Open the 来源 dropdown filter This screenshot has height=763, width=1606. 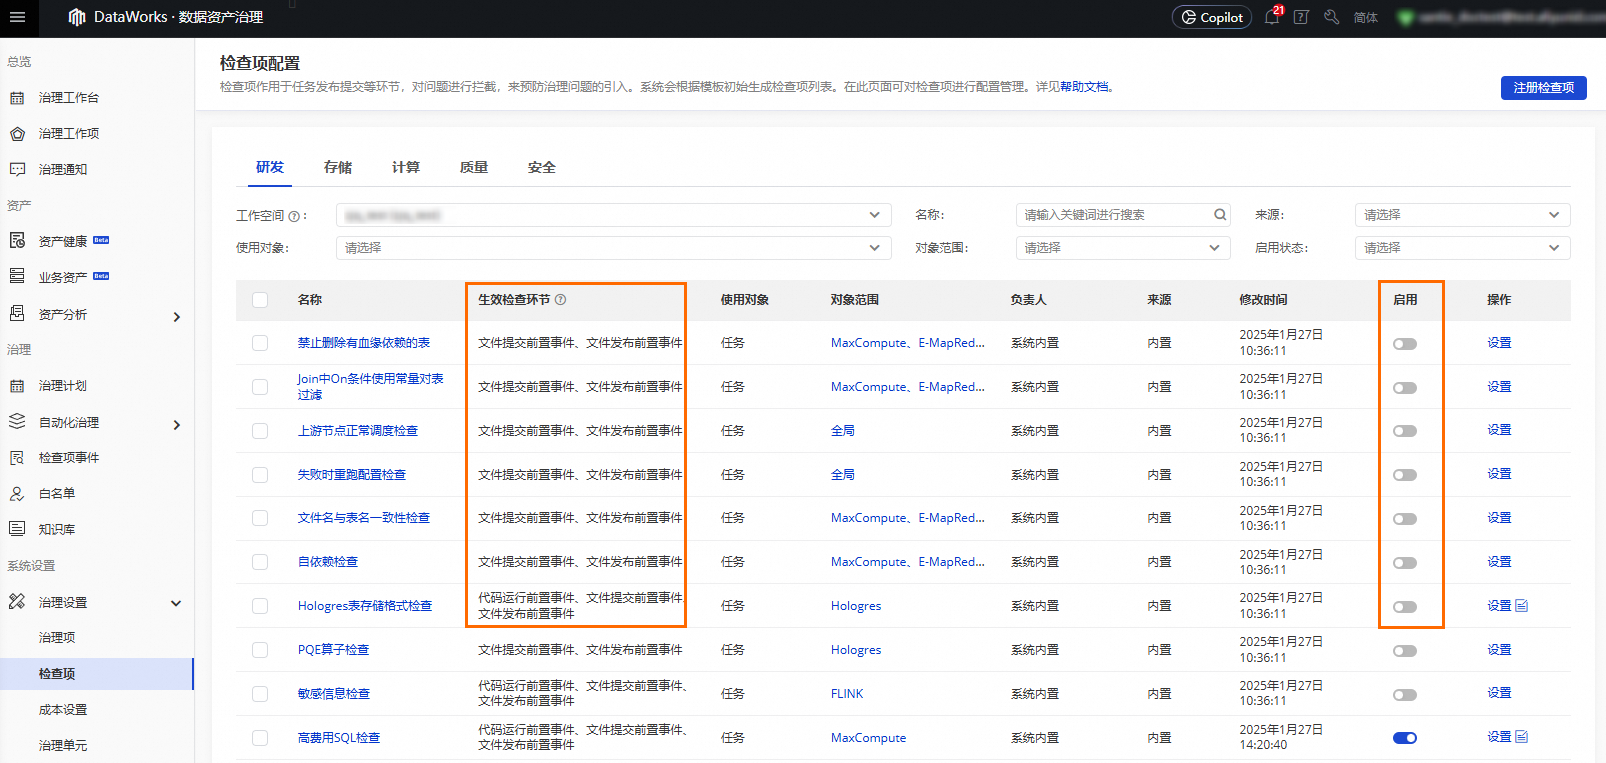coord(1462,215)
